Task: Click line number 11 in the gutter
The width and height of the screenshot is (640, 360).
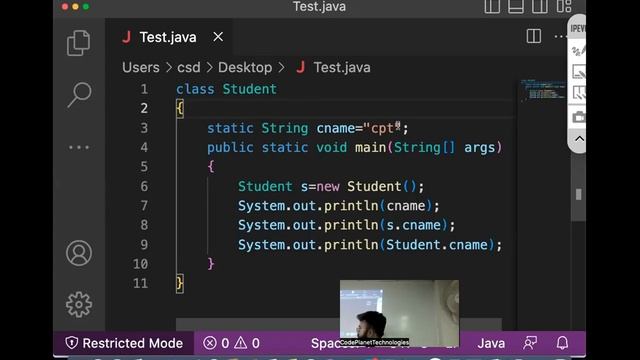Action: pyautogui.click(x=140, y=283)
